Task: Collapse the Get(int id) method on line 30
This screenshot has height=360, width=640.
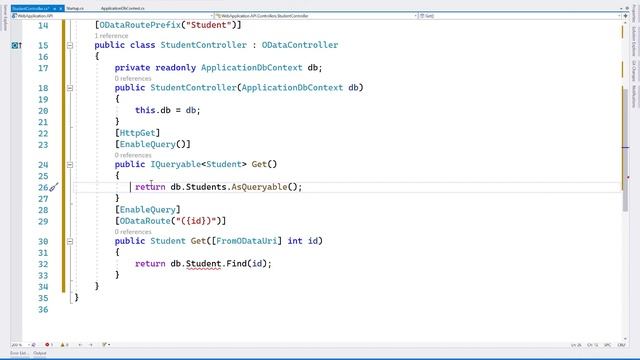Action: pyautogui.click(x=70, y=241)
